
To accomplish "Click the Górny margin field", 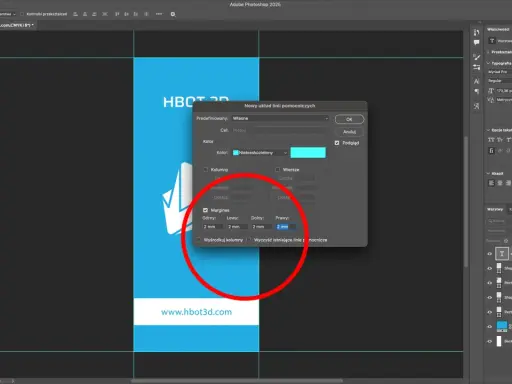I will point(212,227).
